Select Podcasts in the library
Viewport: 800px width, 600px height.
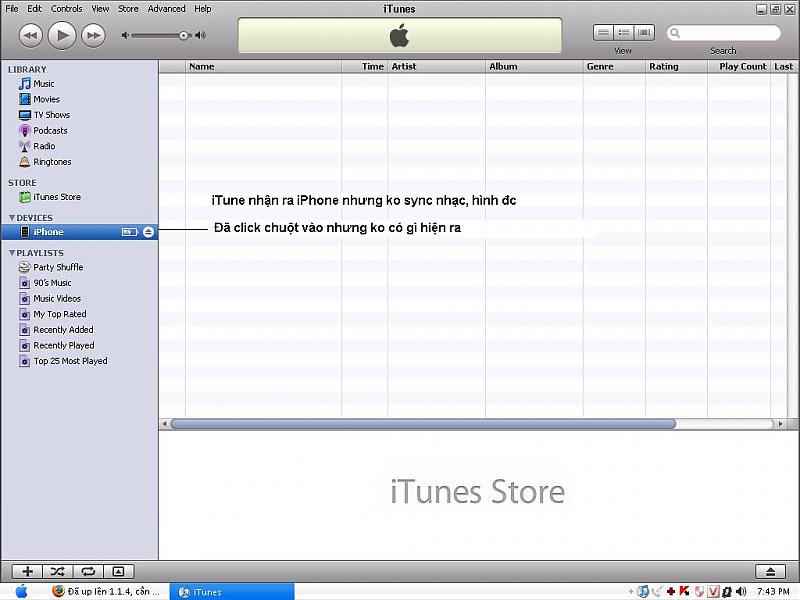coord(50,131)
